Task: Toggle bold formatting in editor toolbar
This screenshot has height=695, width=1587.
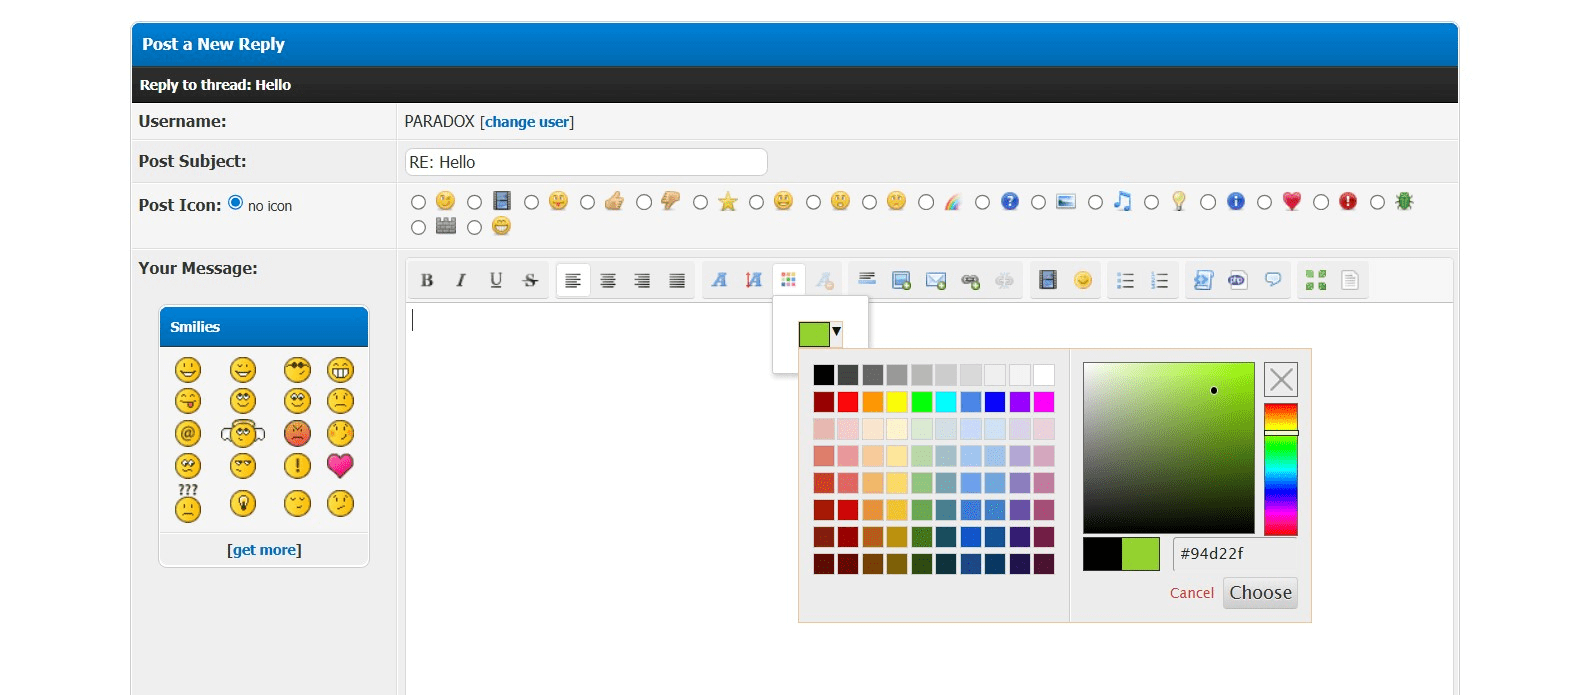Action: click(x=427, y=281)
